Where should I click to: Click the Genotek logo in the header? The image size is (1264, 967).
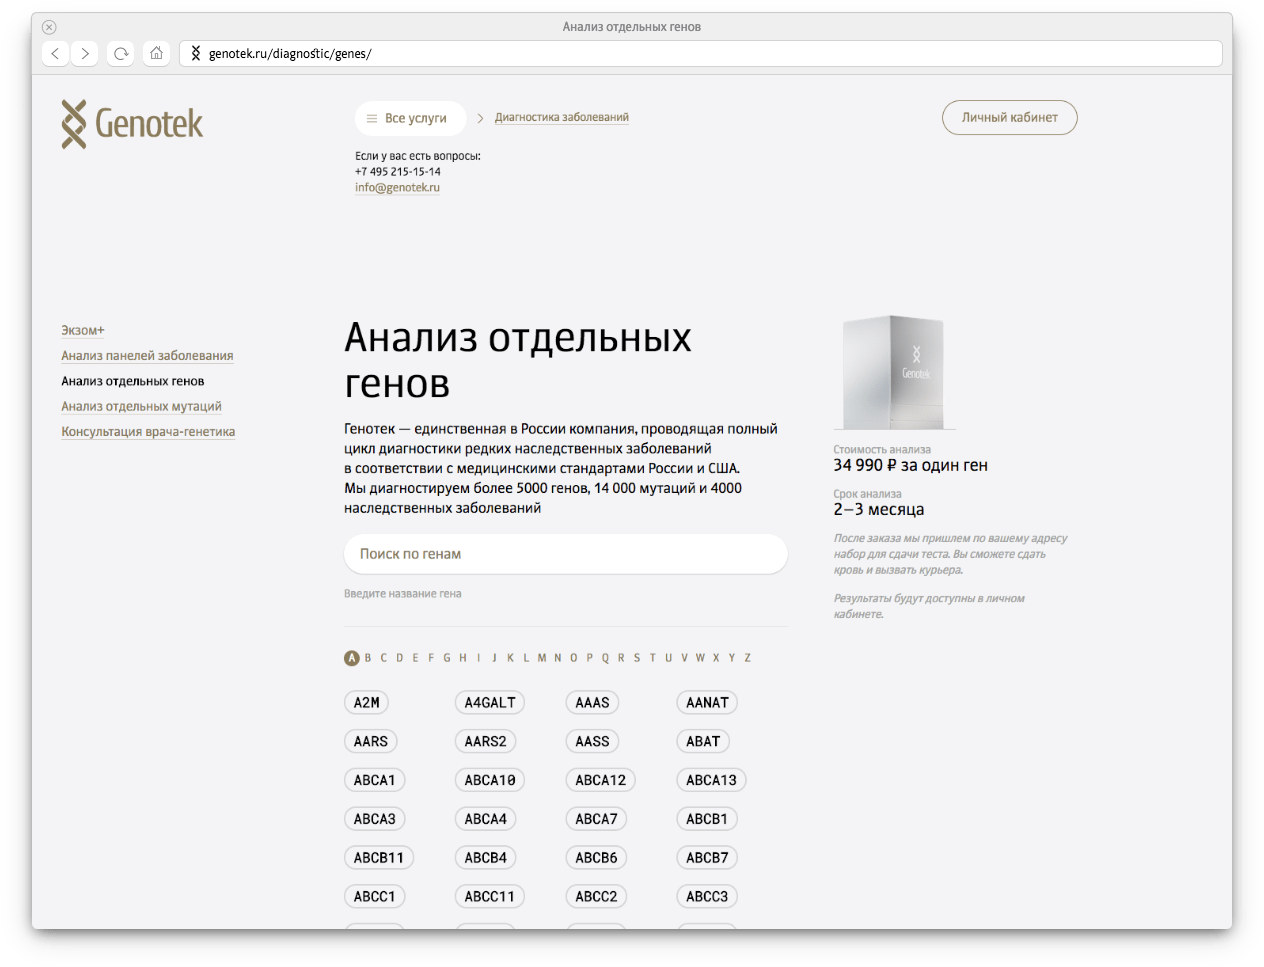(x=132, y=124)
